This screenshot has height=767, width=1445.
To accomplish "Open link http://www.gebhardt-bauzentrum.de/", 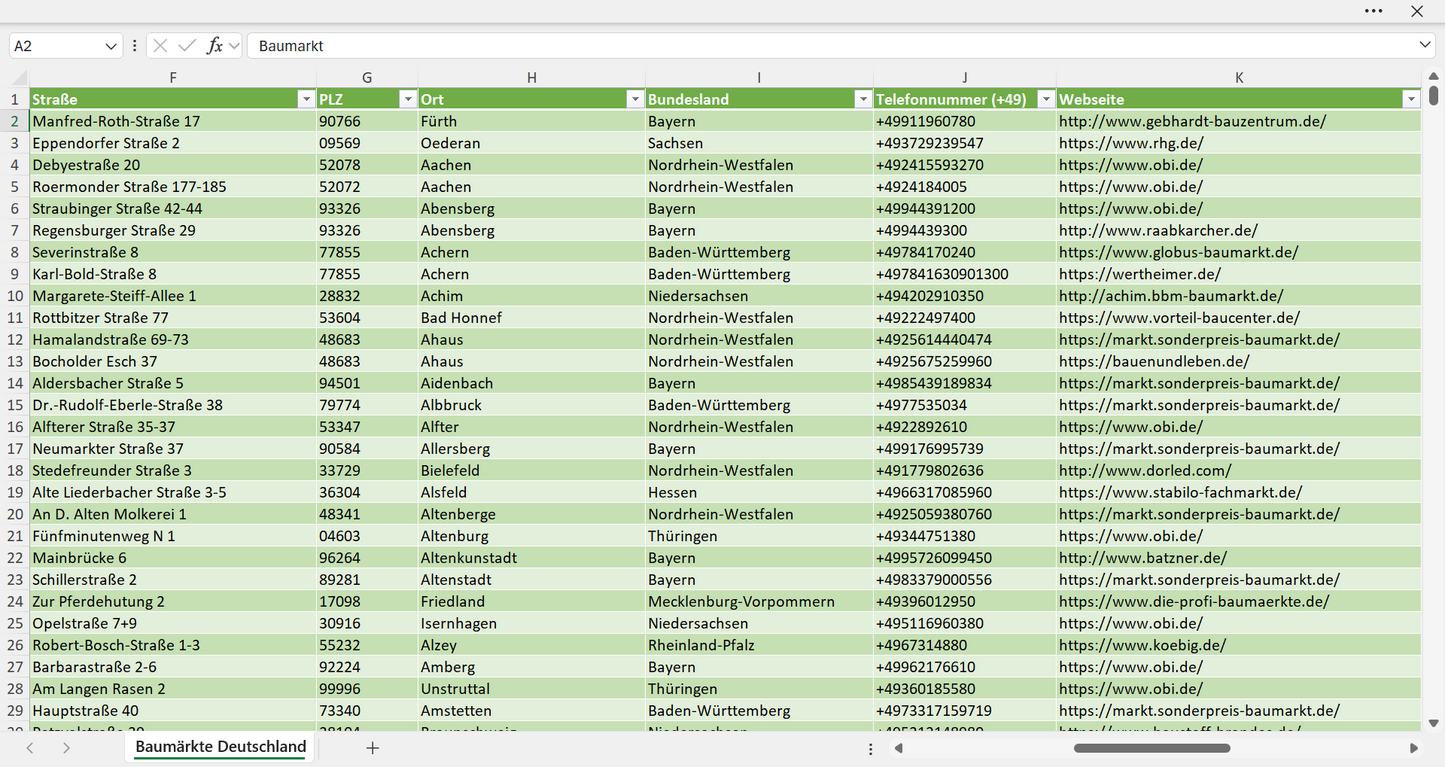I will point(1192,121).
